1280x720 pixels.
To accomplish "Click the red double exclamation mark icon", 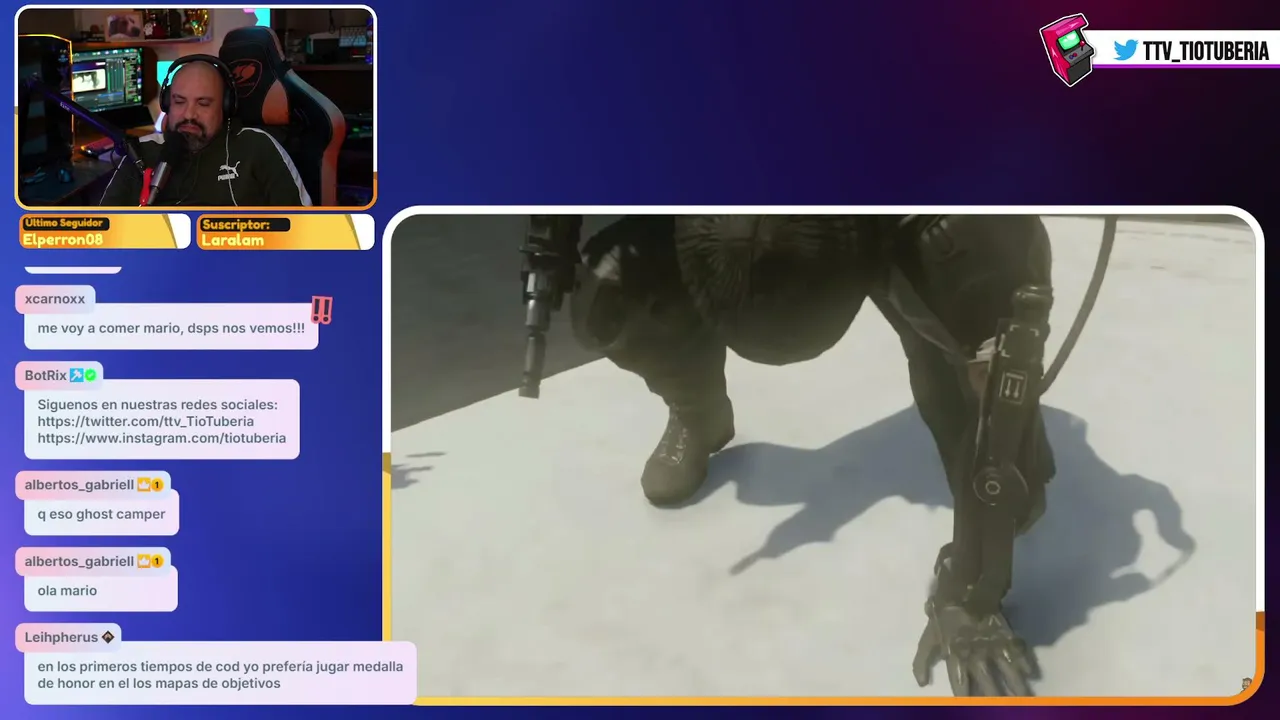I will [x=321, y=310].
